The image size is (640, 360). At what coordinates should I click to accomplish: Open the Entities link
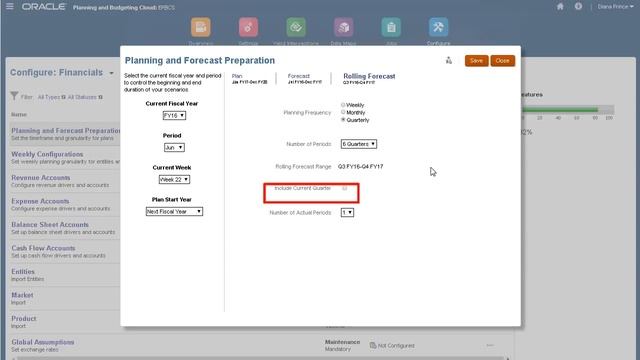(23, 272)
